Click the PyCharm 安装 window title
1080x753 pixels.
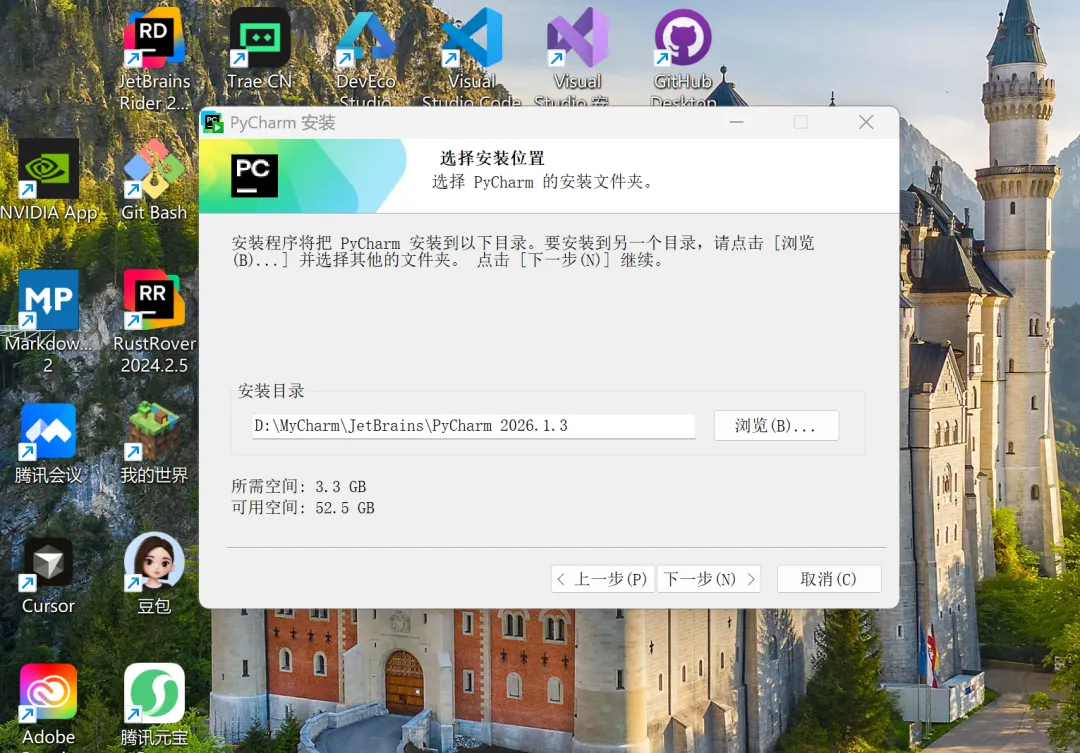[282, 123]
